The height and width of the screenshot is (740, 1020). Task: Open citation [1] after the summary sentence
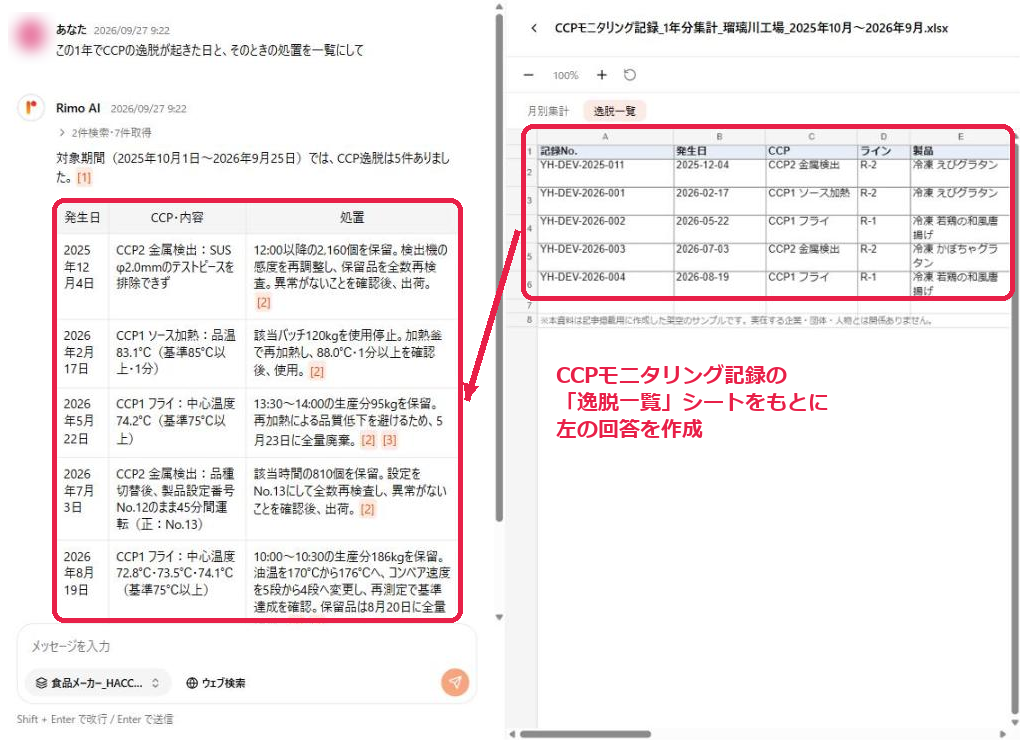click(x=84, y=178)
